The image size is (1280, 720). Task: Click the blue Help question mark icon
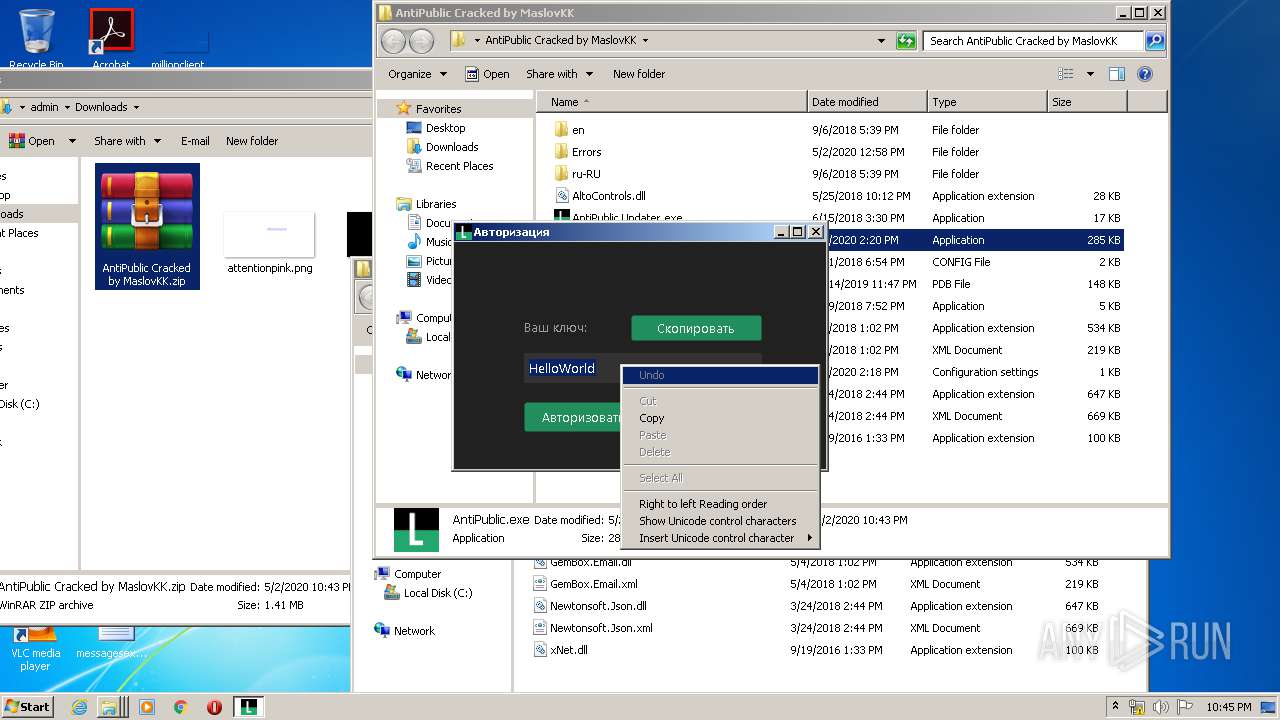pos(1145,74)
